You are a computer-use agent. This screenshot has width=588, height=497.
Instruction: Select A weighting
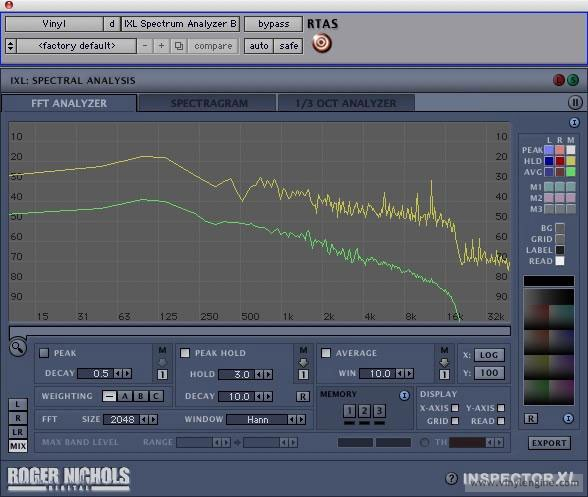coord(125,396)
